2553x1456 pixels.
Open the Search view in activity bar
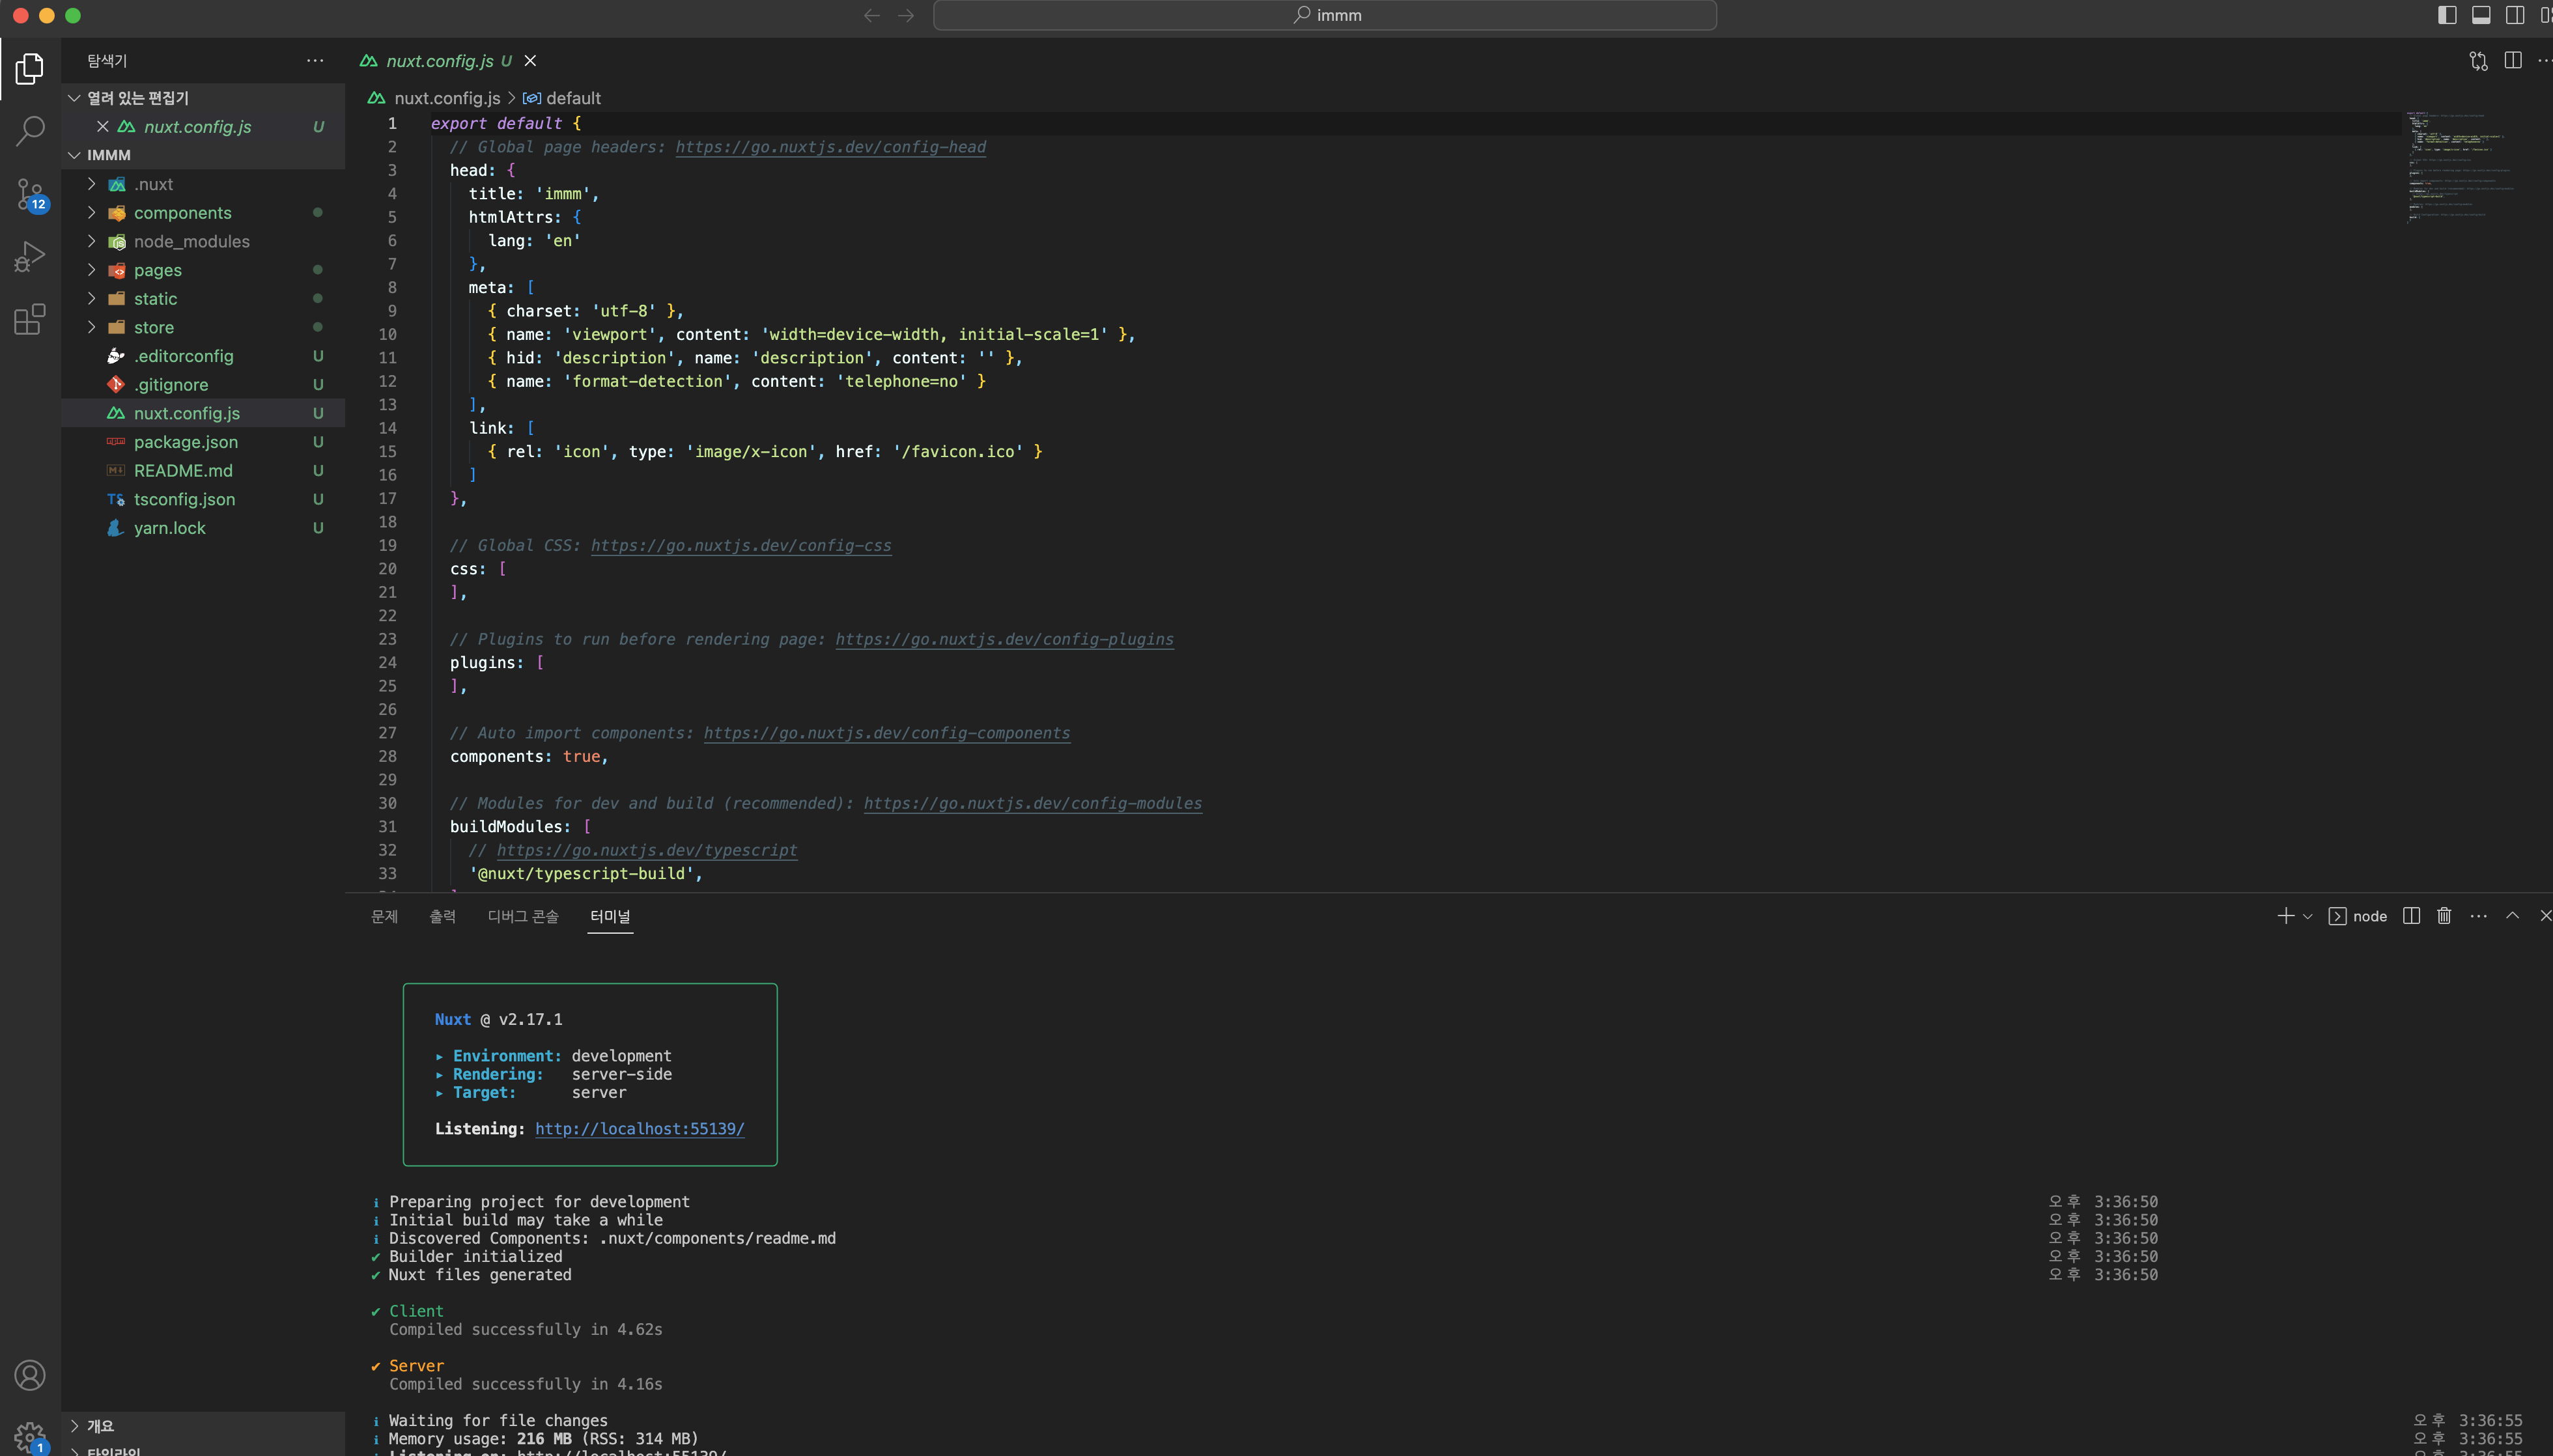(x=30, y=130)
